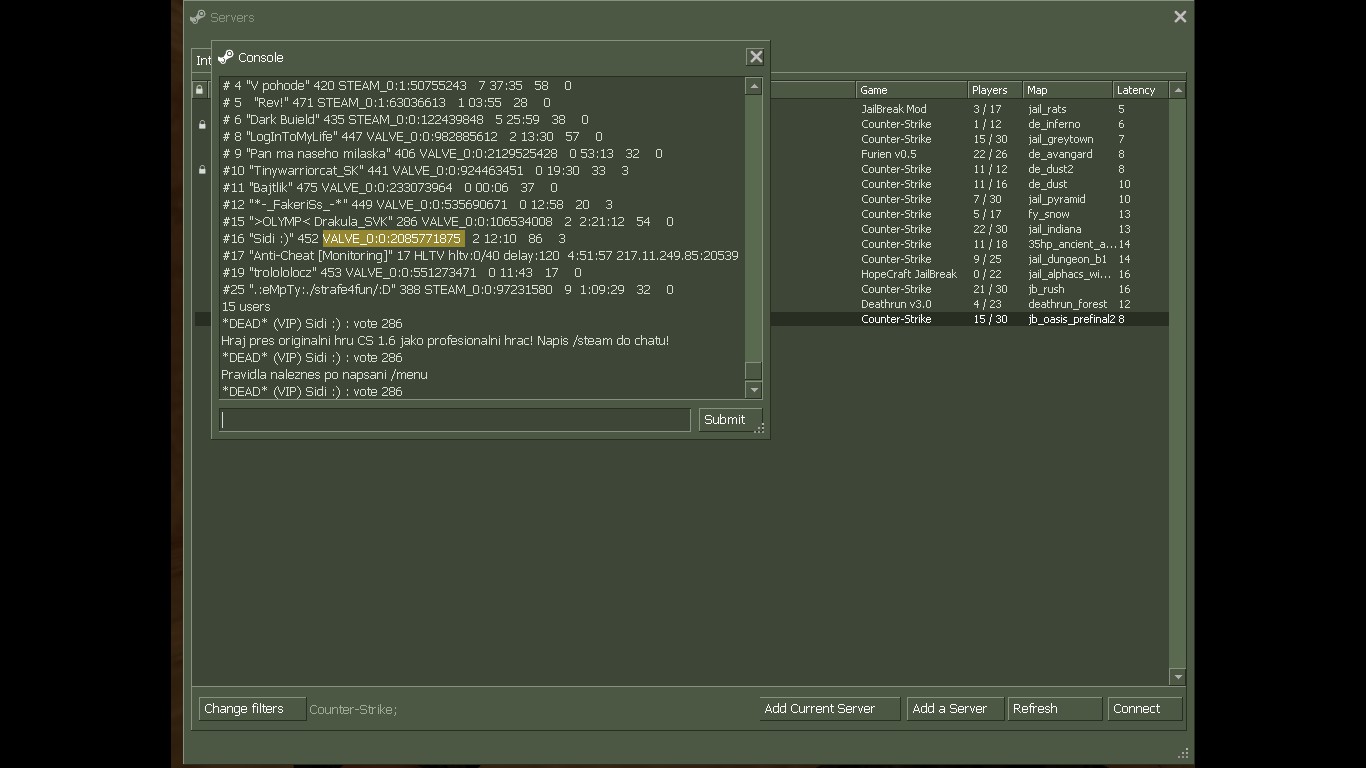Click the '0 / 22' players cell
The height and width of the screenshot is (768, 1366).
(x=987, y=274)
